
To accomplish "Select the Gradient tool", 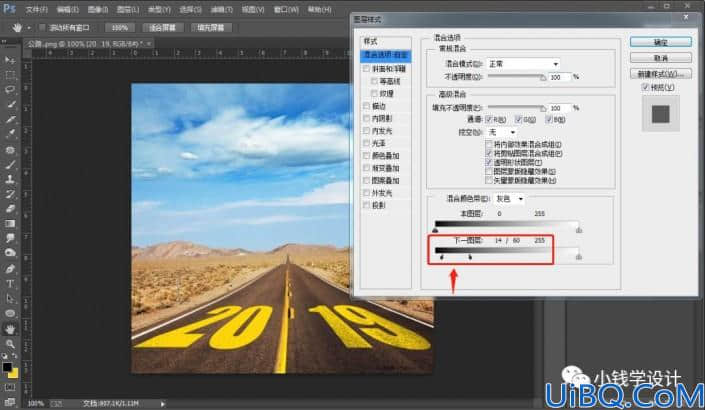I will click(10, 224).
